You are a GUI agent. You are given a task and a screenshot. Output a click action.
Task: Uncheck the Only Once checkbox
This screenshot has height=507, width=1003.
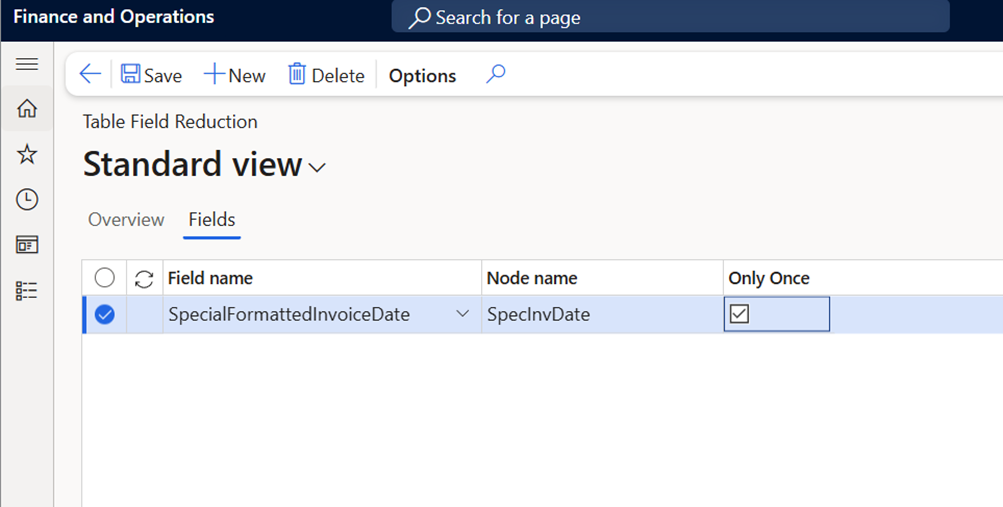click(x=739, y=314)
